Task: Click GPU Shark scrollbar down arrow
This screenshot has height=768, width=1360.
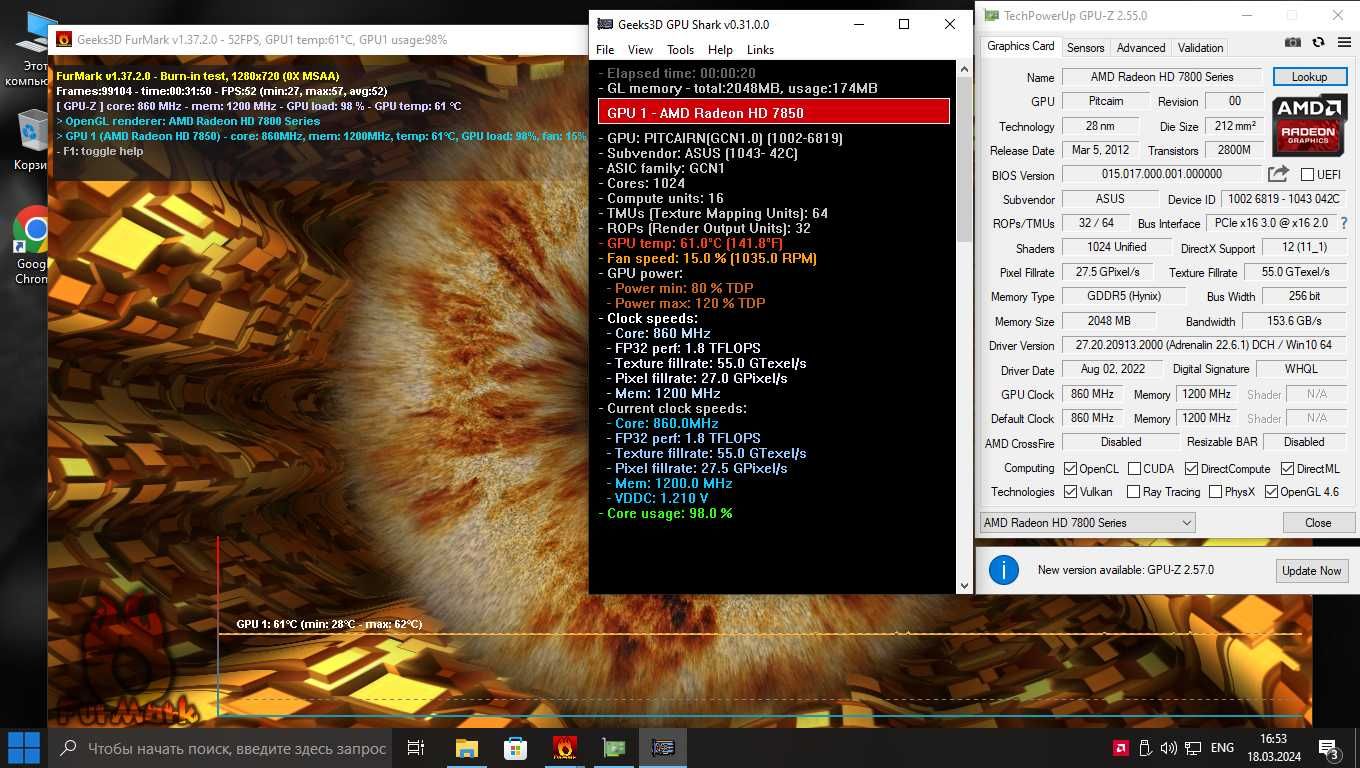Action: (964, 586)
